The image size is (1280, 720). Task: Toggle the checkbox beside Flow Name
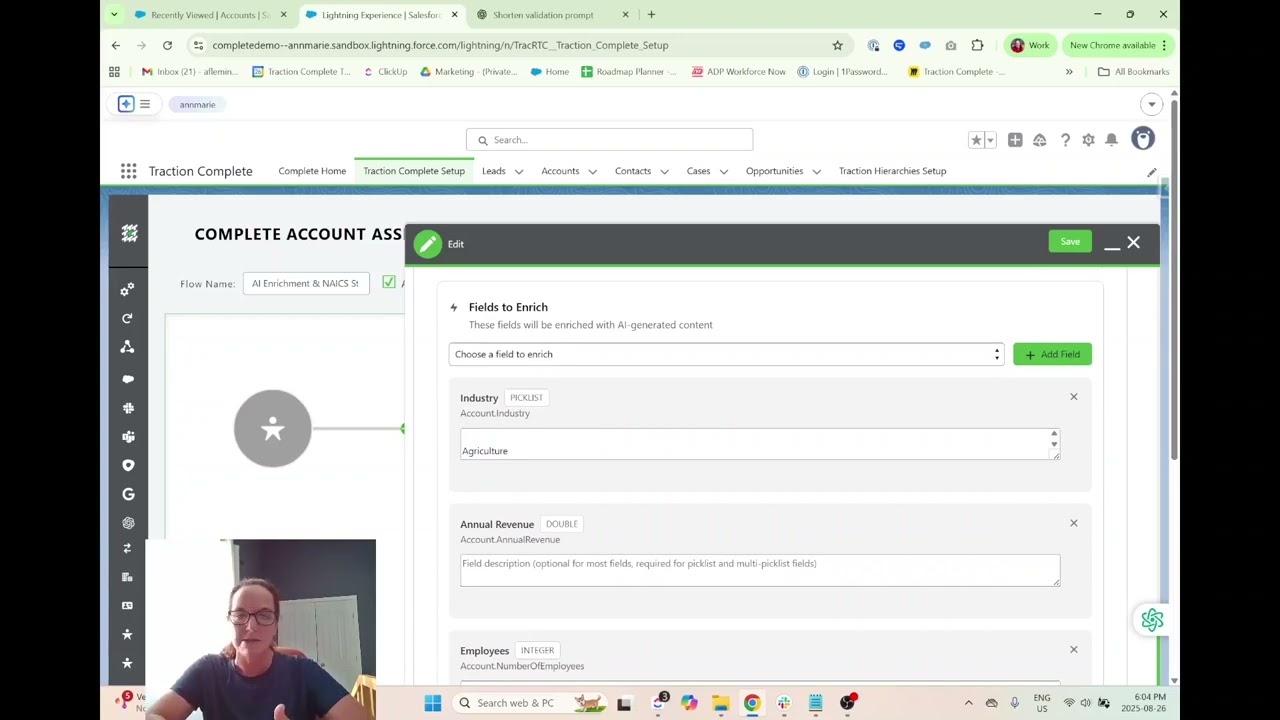point(389,283)
